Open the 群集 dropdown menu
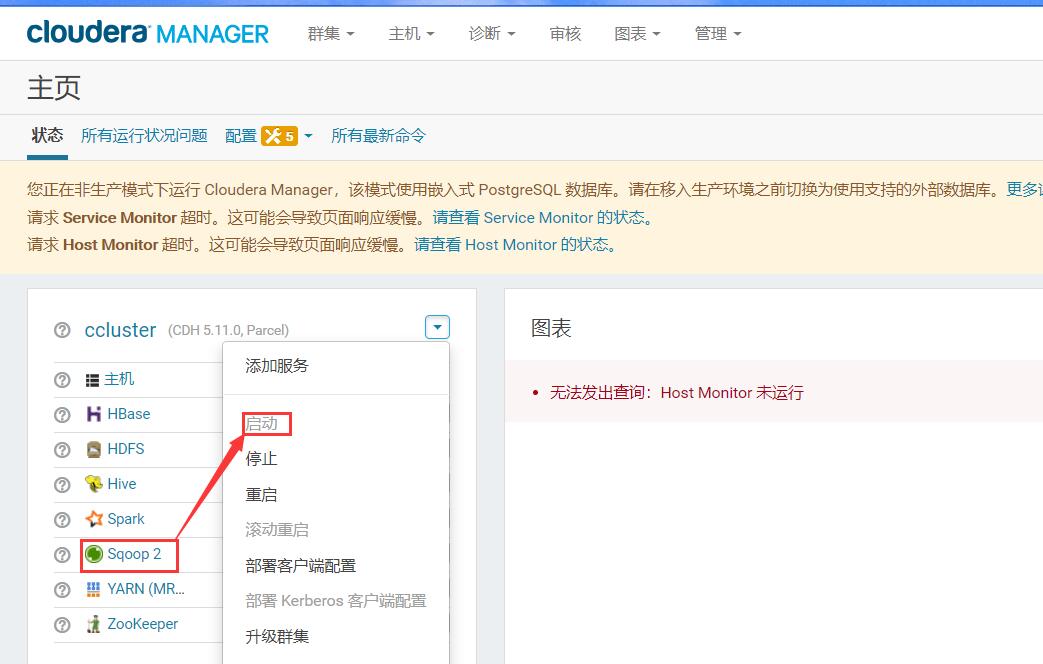The image size is (1043, 664). (x=331, y=33)
